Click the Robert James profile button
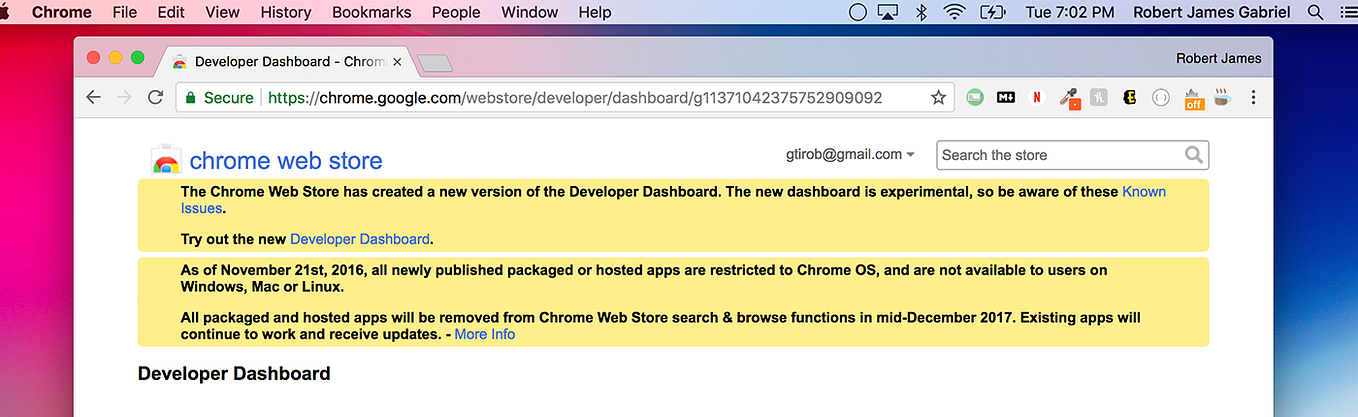This screenshot has width=1358, height=417. click(x=1218, y=59)
